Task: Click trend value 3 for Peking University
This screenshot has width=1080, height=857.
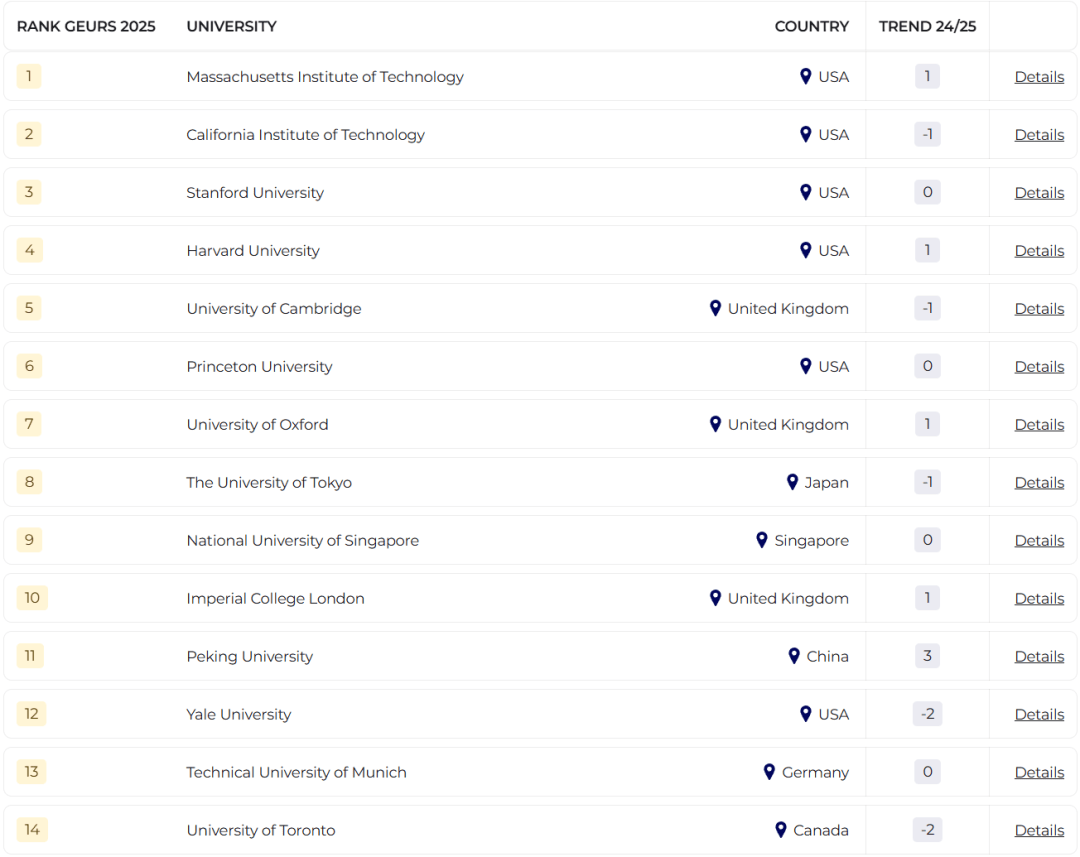Action: (x=927, y=656)
